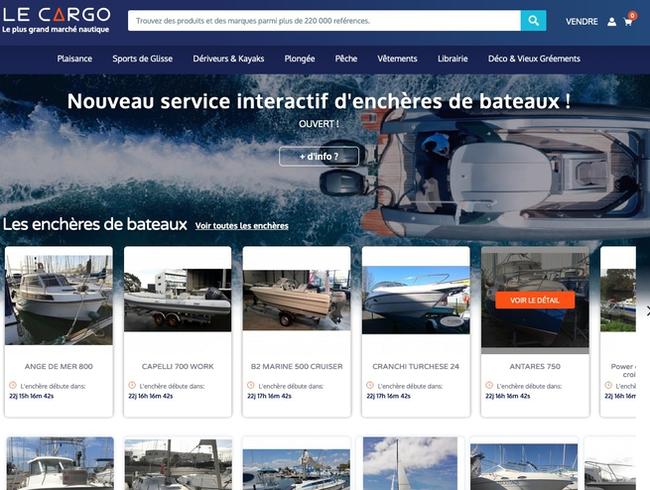Image resolution: width=650 pixels, height=490 pixels.
Task: Open the Cranchi Turchese 24 boat photo
Action: click(416, 300)
